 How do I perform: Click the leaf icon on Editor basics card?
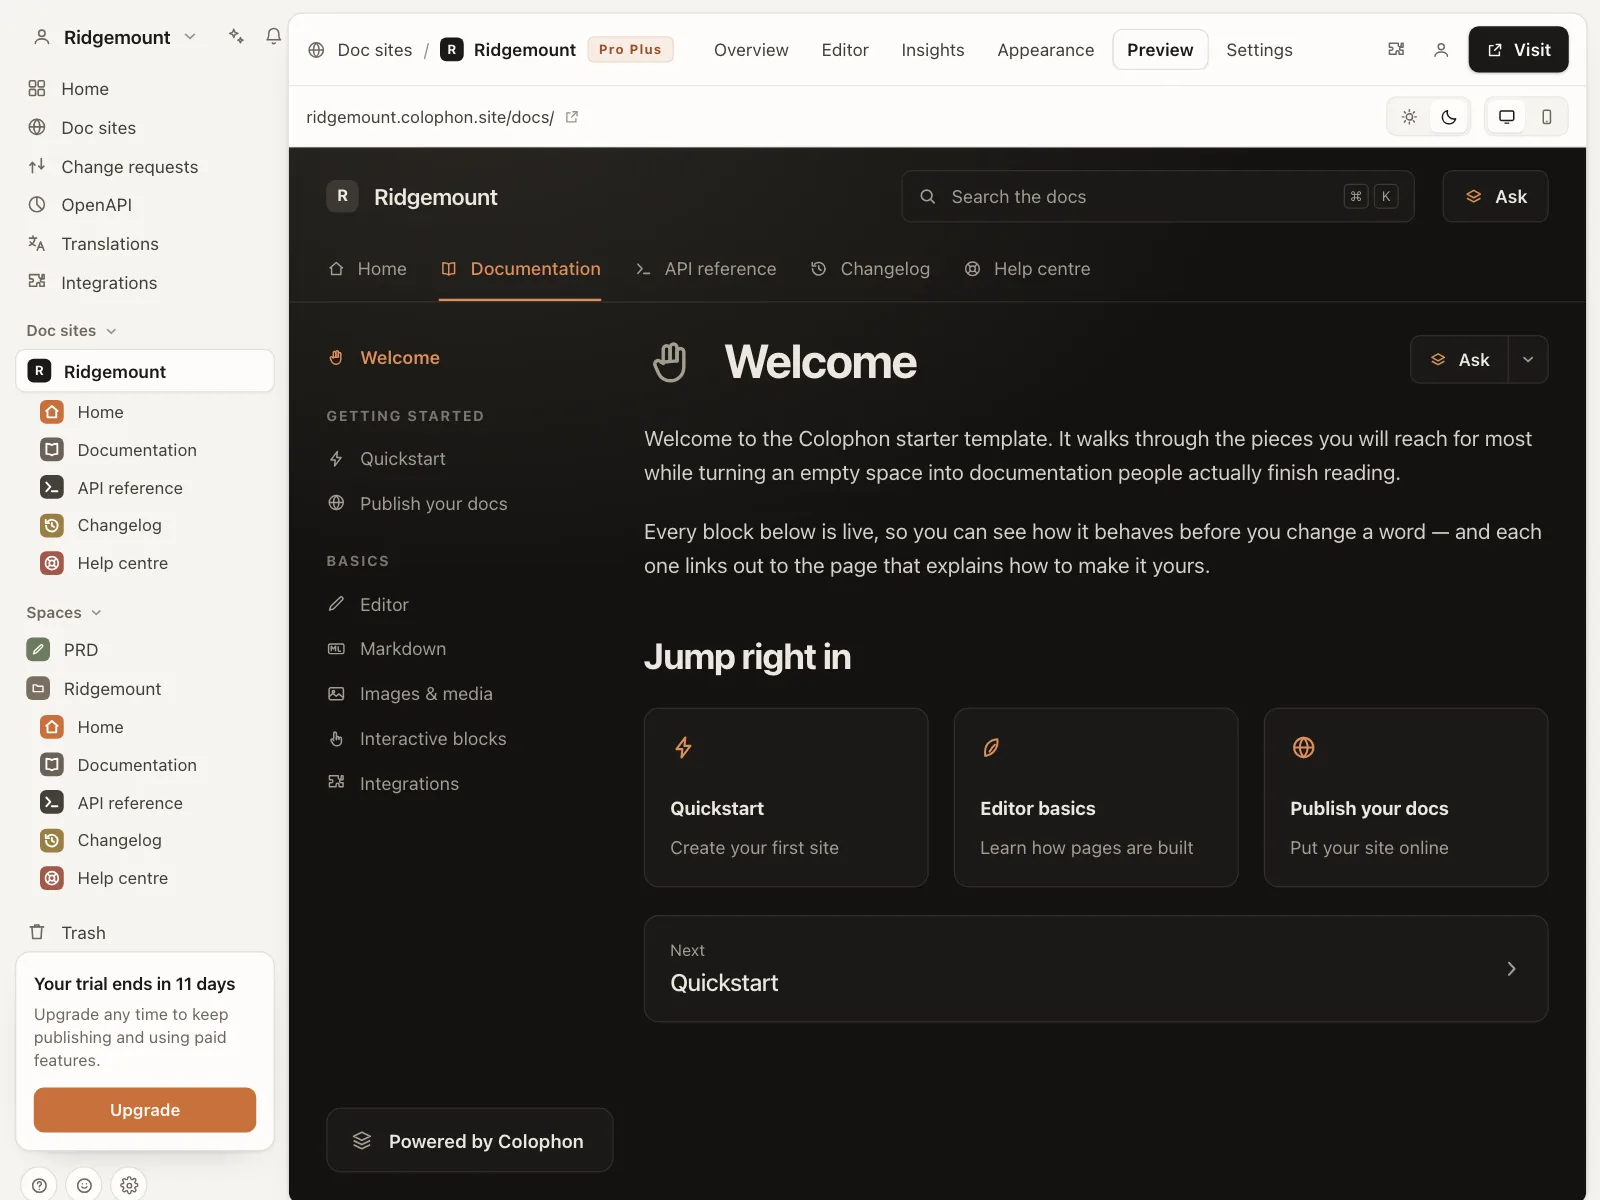click(x=991, y=747)
